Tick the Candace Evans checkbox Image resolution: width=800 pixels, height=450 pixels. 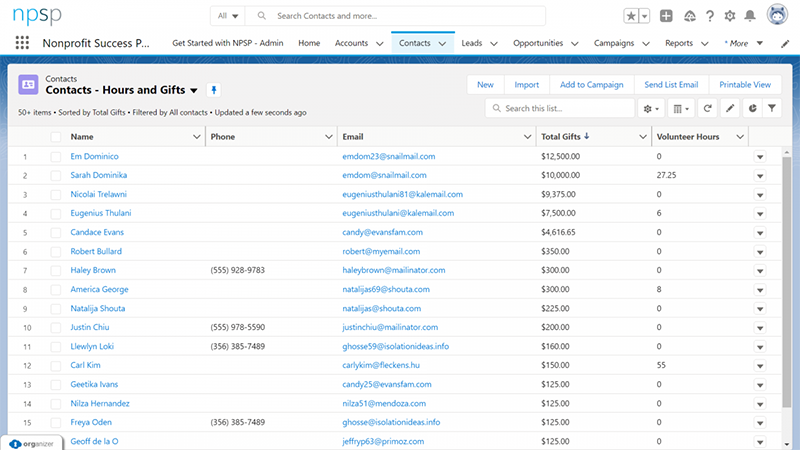(x=56, y=233)
